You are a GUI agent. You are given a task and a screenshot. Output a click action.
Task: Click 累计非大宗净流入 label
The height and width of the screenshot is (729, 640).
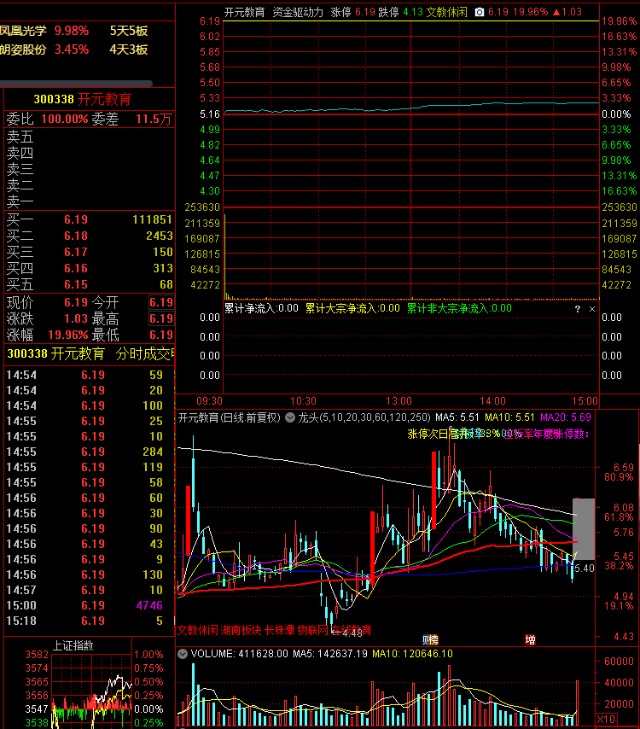(459, 308)
